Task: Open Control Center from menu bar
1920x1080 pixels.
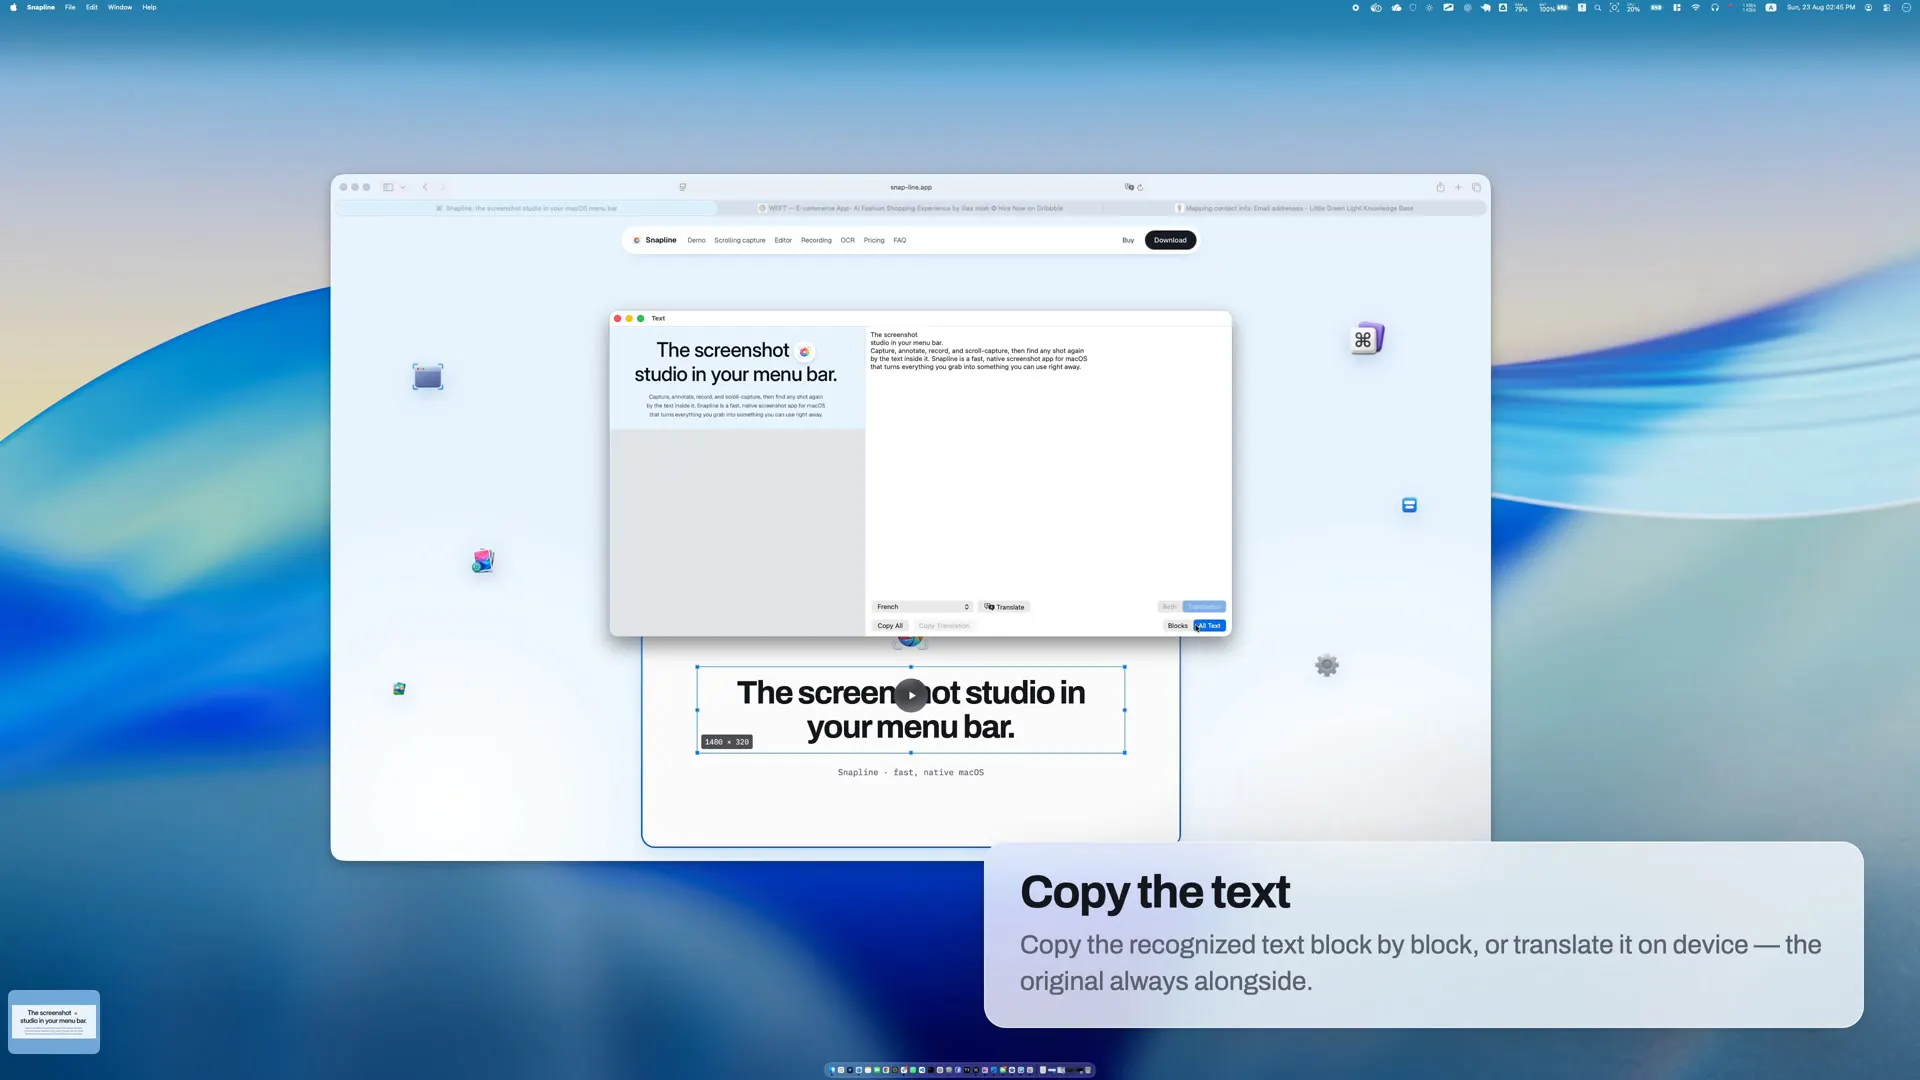Action: point(1887,7)
